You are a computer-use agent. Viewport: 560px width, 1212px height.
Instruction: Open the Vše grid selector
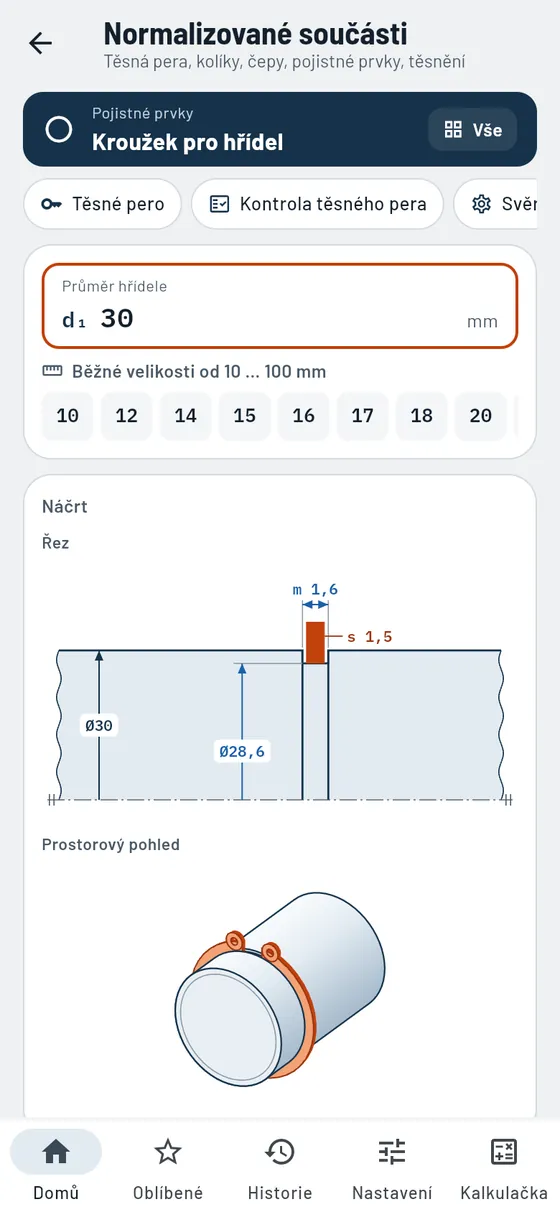pyautogui.click(x=473, y=130)
